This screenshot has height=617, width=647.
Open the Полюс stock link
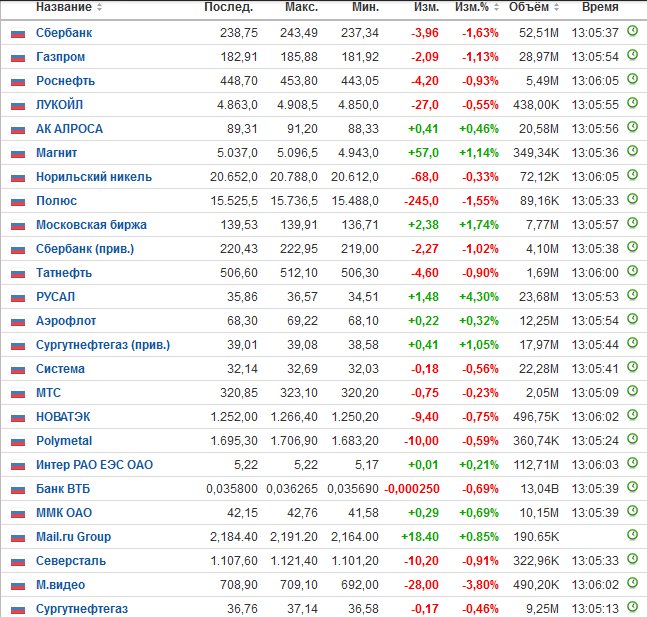pyautogui.click(x=57, y=201)
